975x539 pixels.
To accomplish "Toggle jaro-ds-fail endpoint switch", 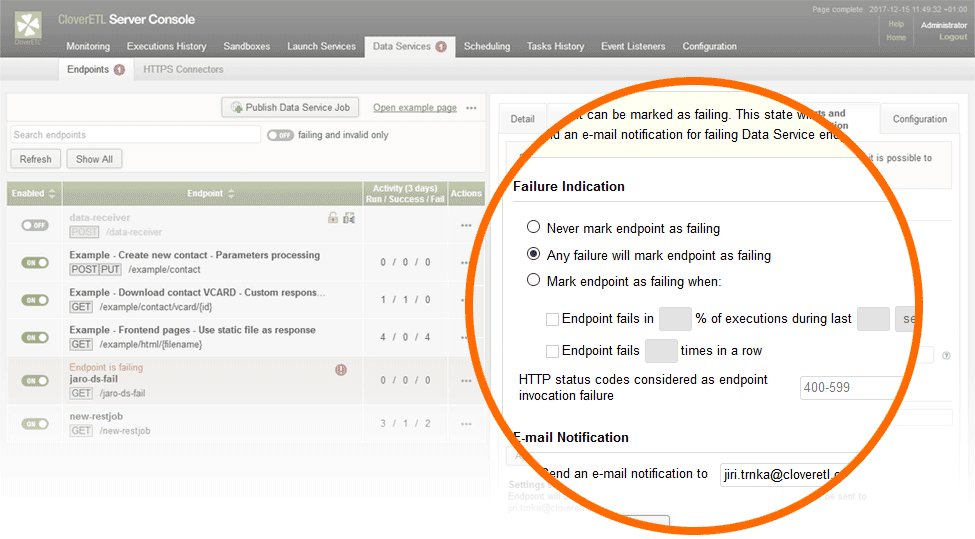I will [x=35, y=380].
